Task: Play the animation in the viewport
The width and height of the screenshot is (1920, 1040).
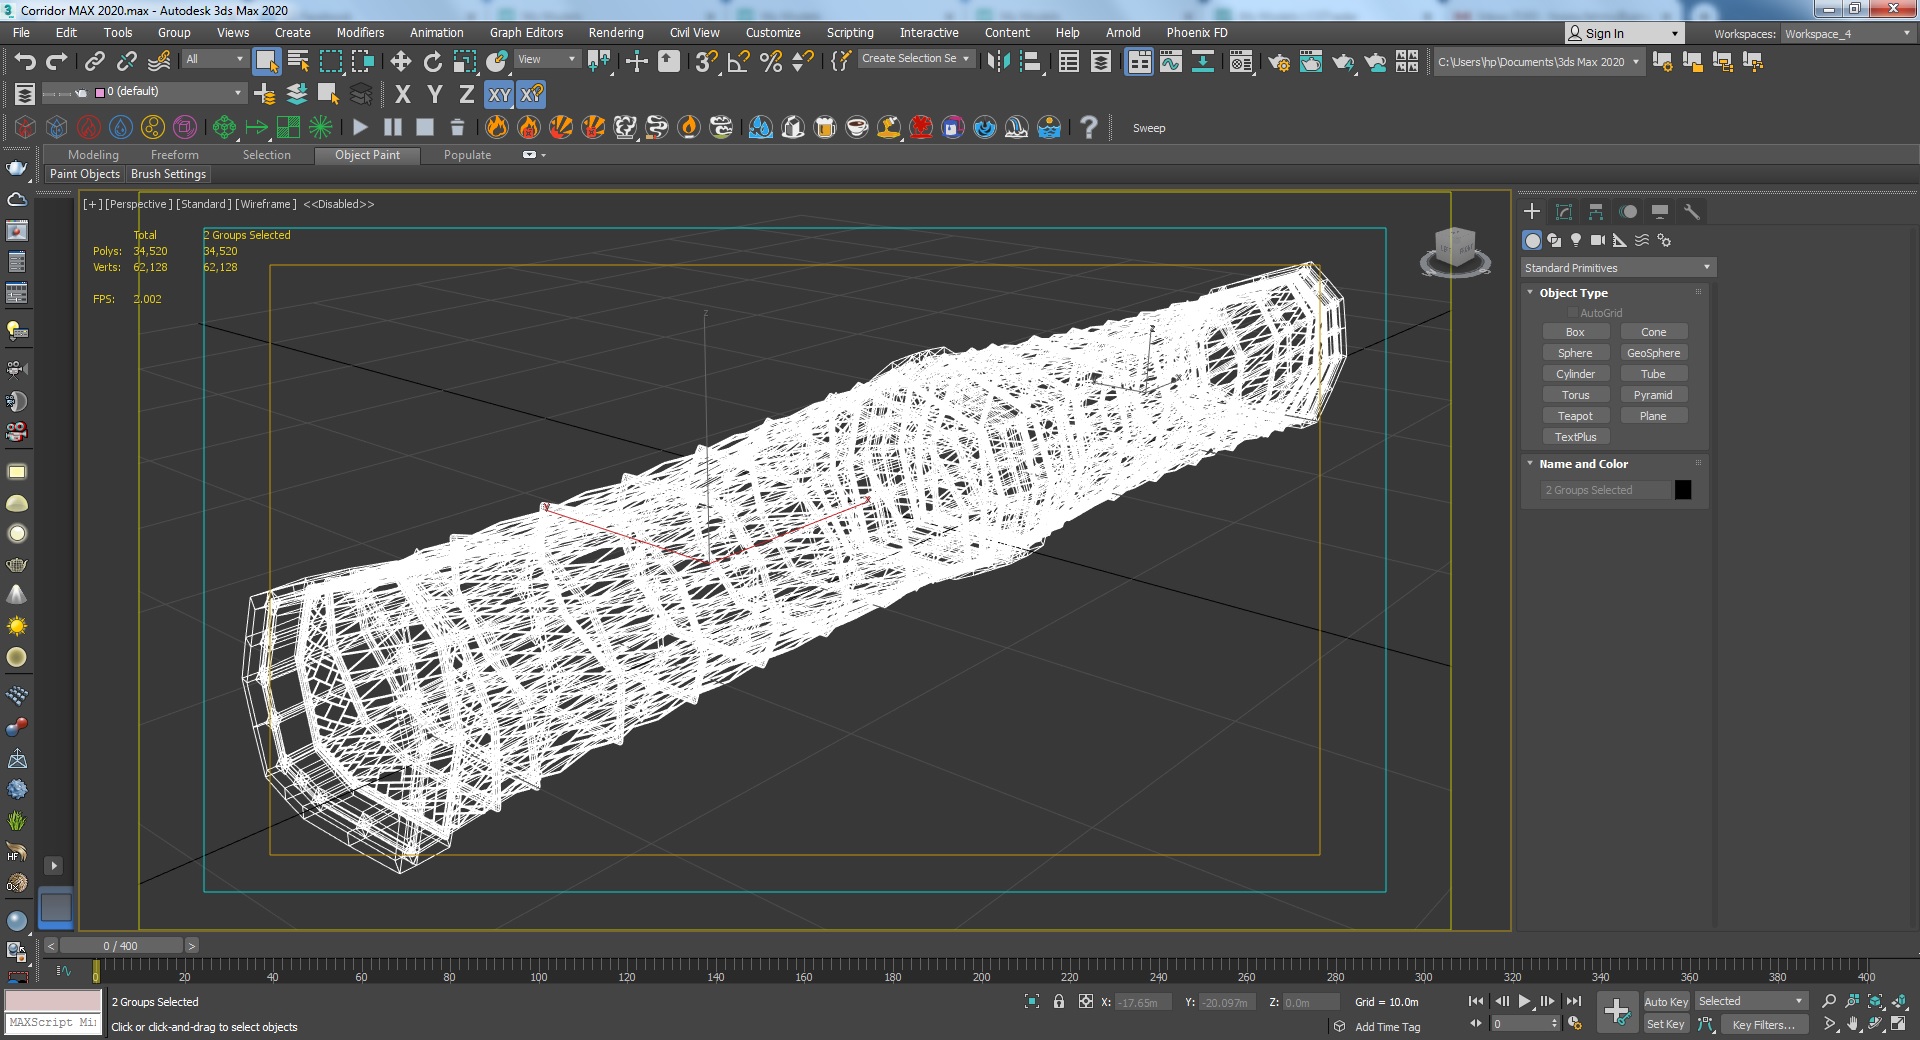Action: coord(1524,1001)
